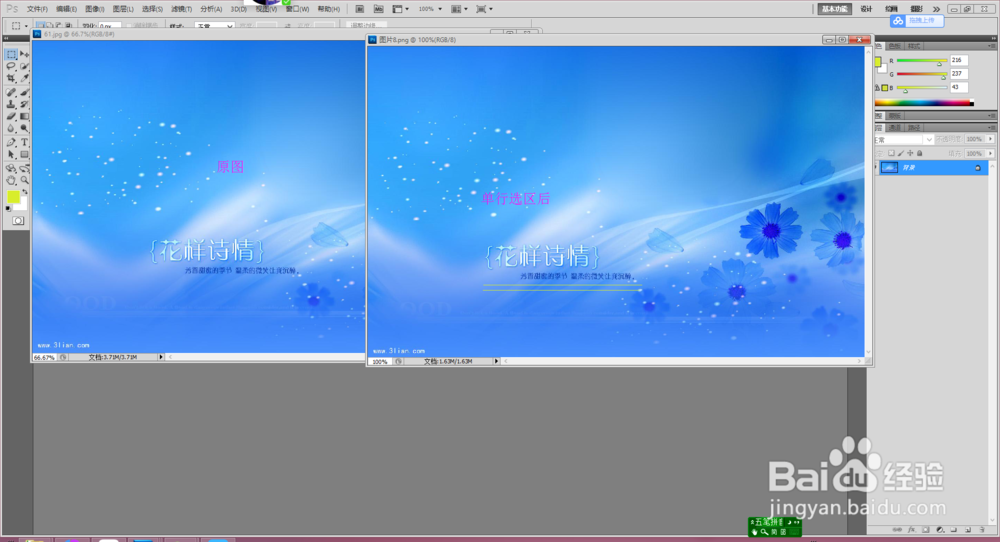Edit the G value field showing 237
The width and height of the screenshot is (1000, 542).
pyautogui.click(x=959, y=73)
